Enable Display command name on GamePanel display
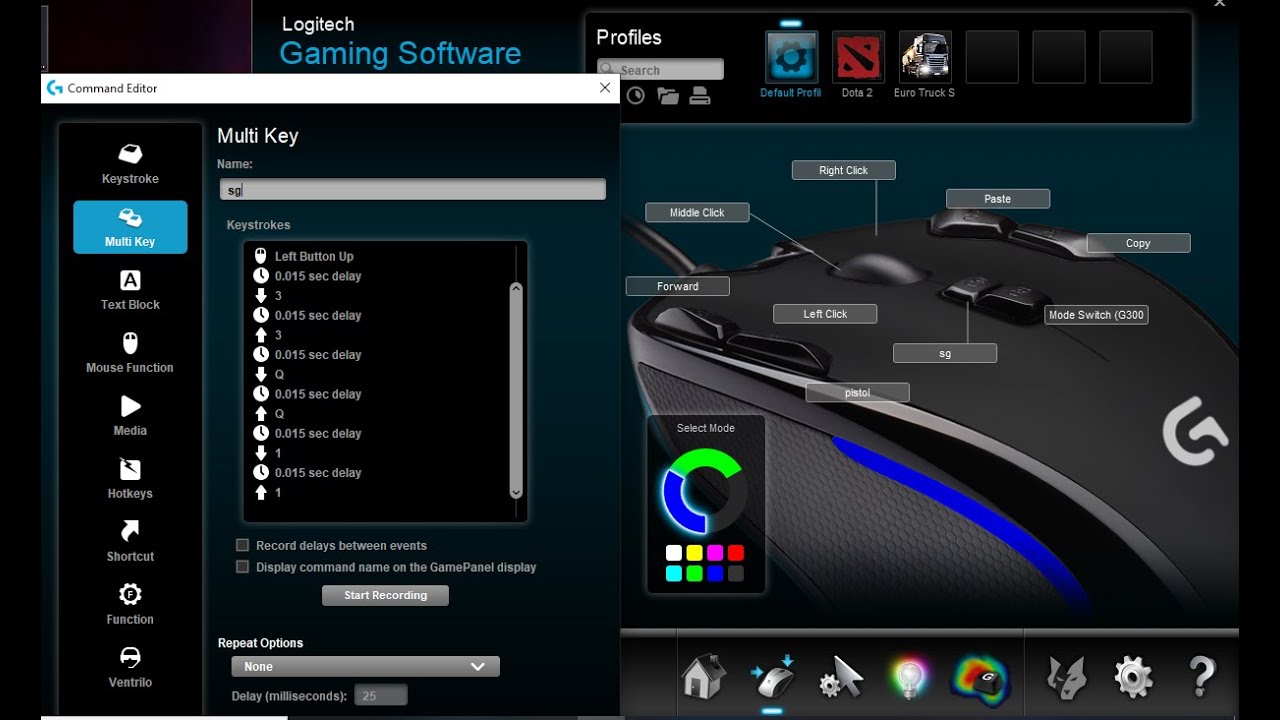 242,567
